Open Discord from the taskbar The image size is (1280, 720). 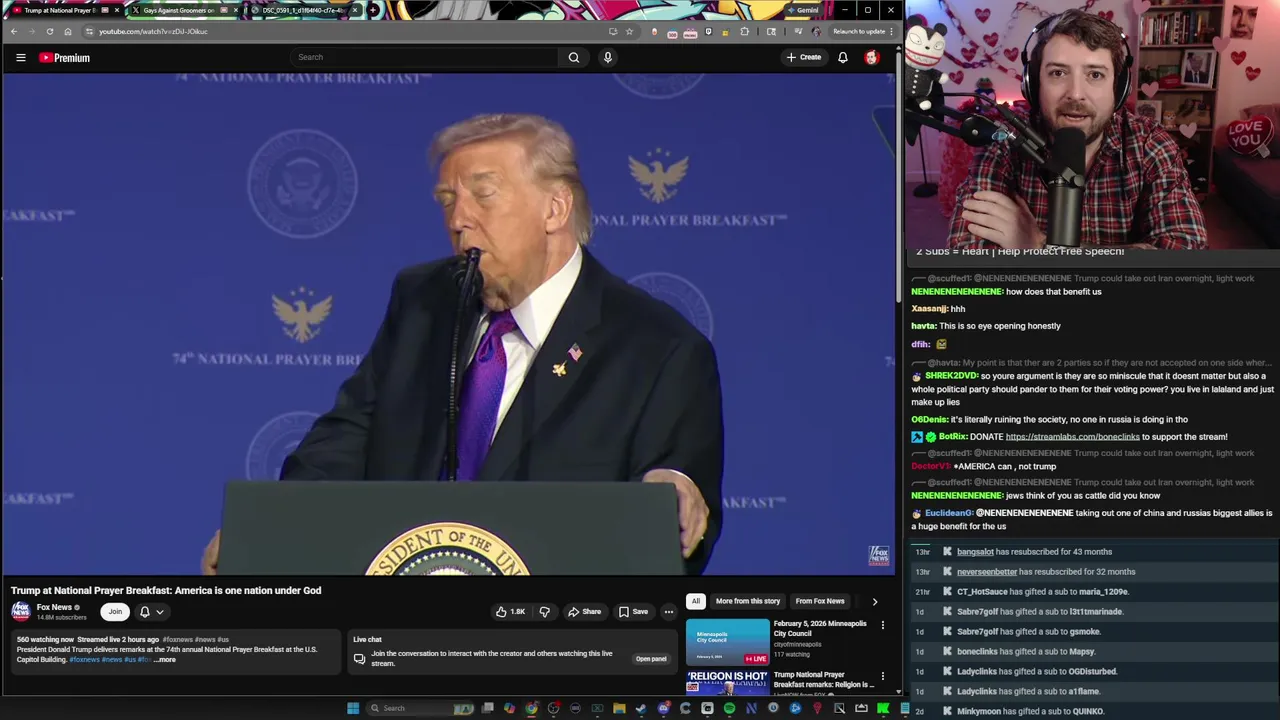pos(663,708)
